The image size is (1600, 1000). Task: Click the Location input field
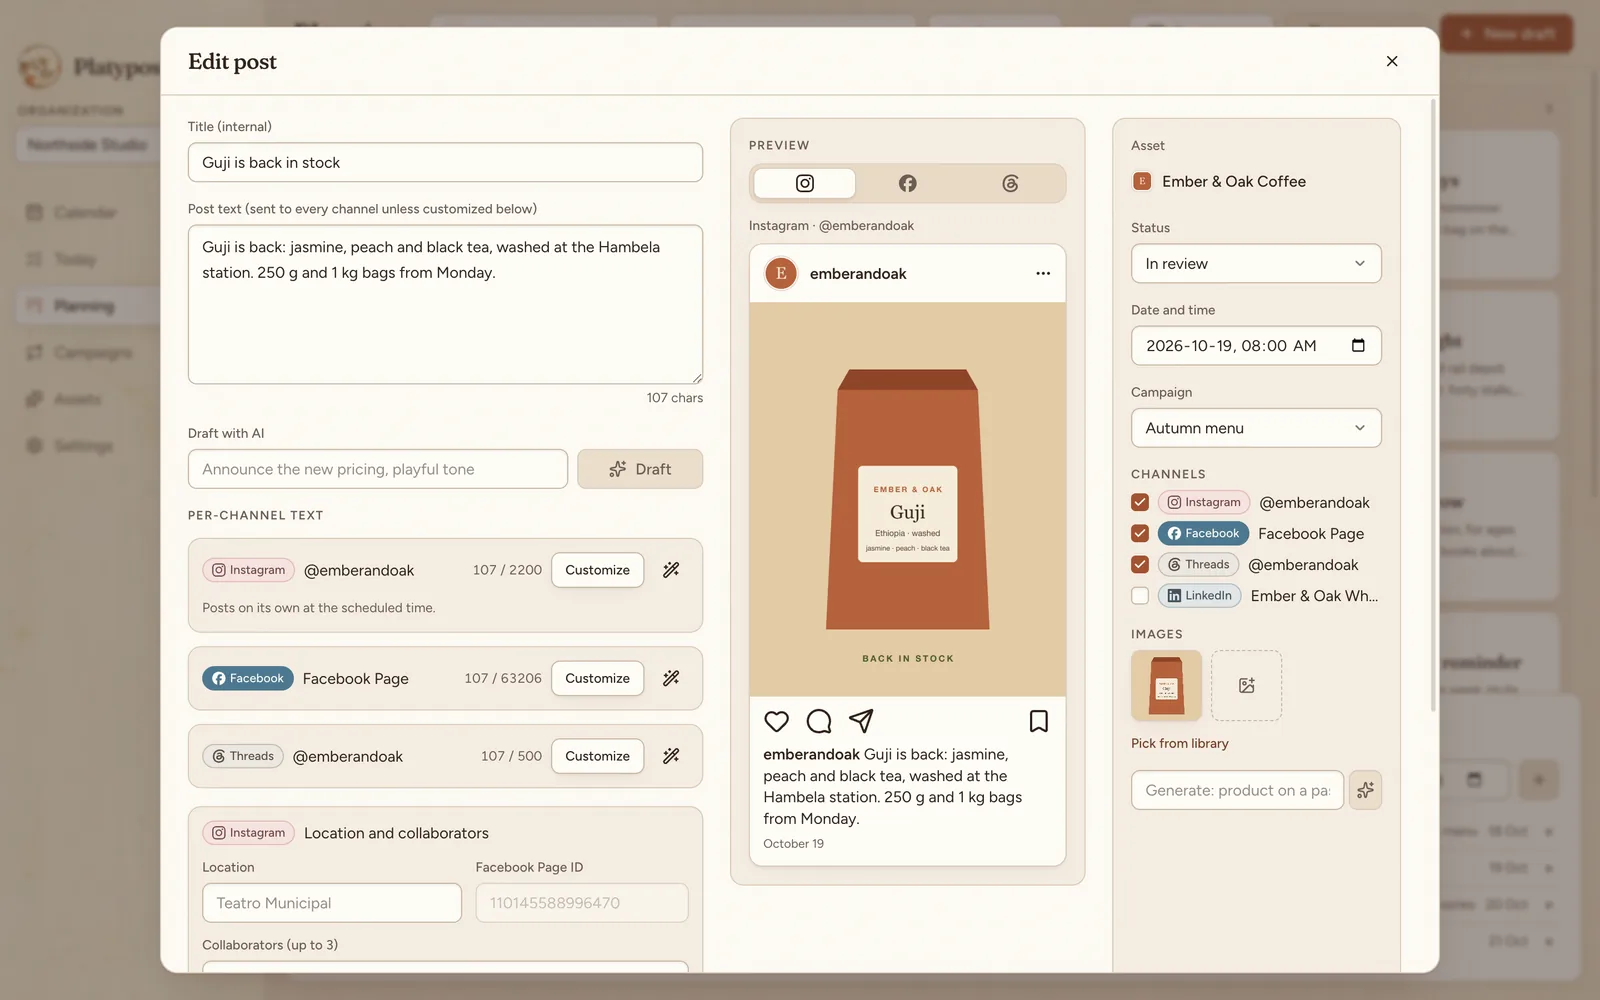click(332, 903)
